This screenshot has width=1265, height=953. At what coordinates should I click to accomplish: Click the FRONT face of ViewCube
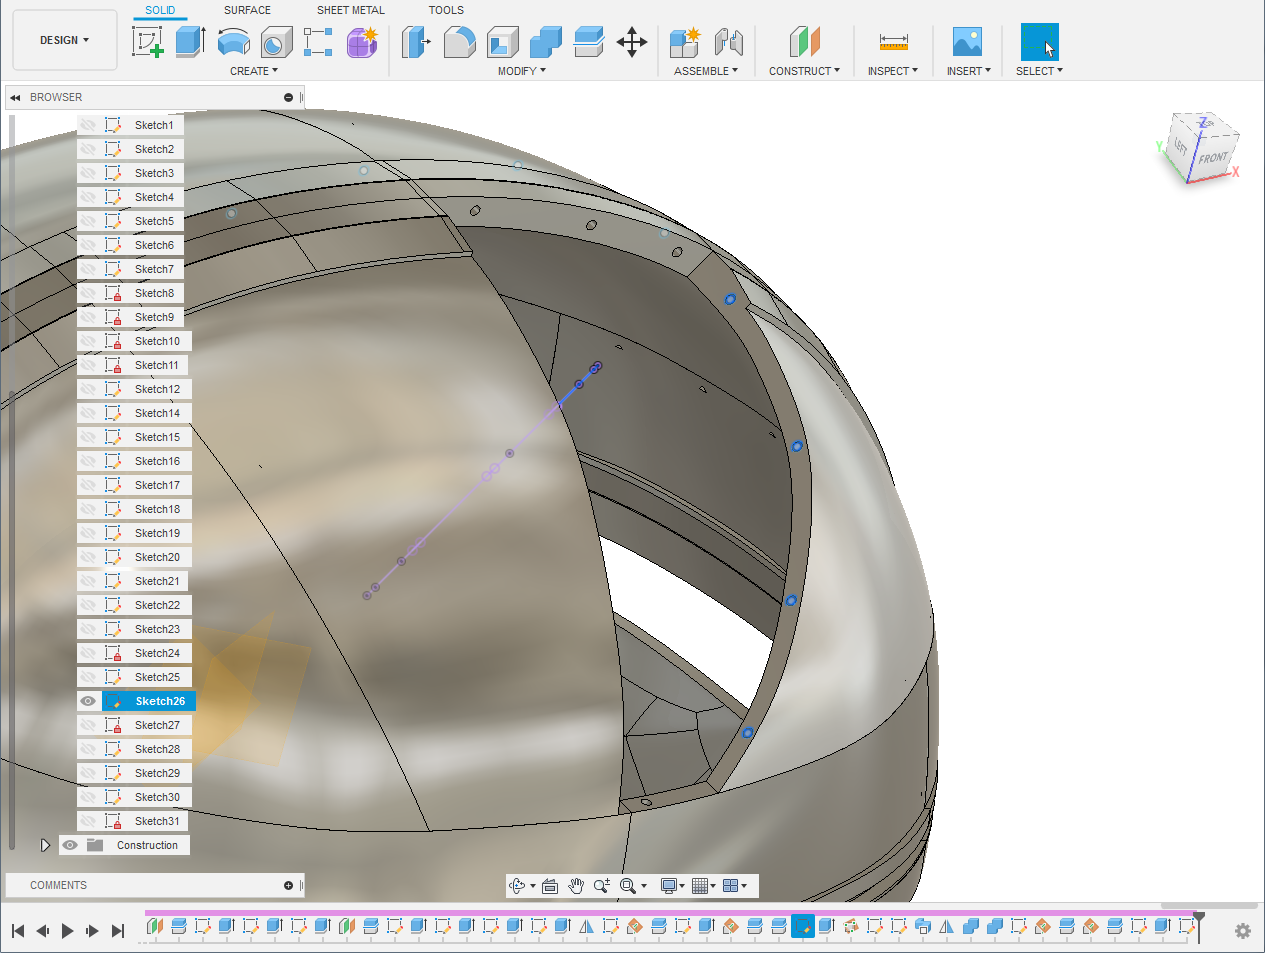pyautogui.click(x=1213, y=157)
